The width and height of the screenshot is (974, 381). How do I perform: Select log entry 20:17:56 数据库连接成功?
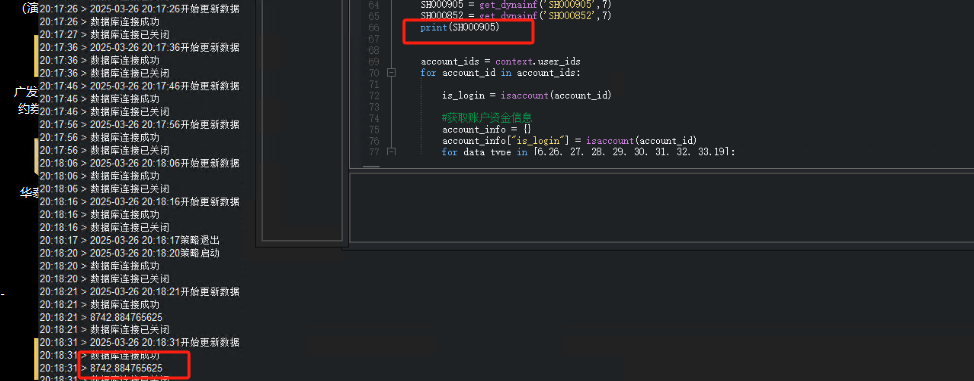99,137
